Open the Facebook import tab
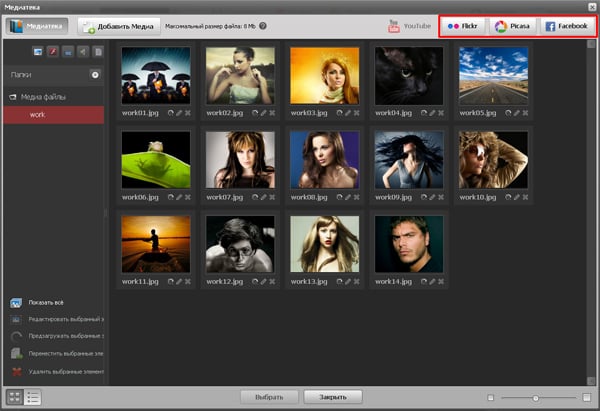 tap(566, 26)
